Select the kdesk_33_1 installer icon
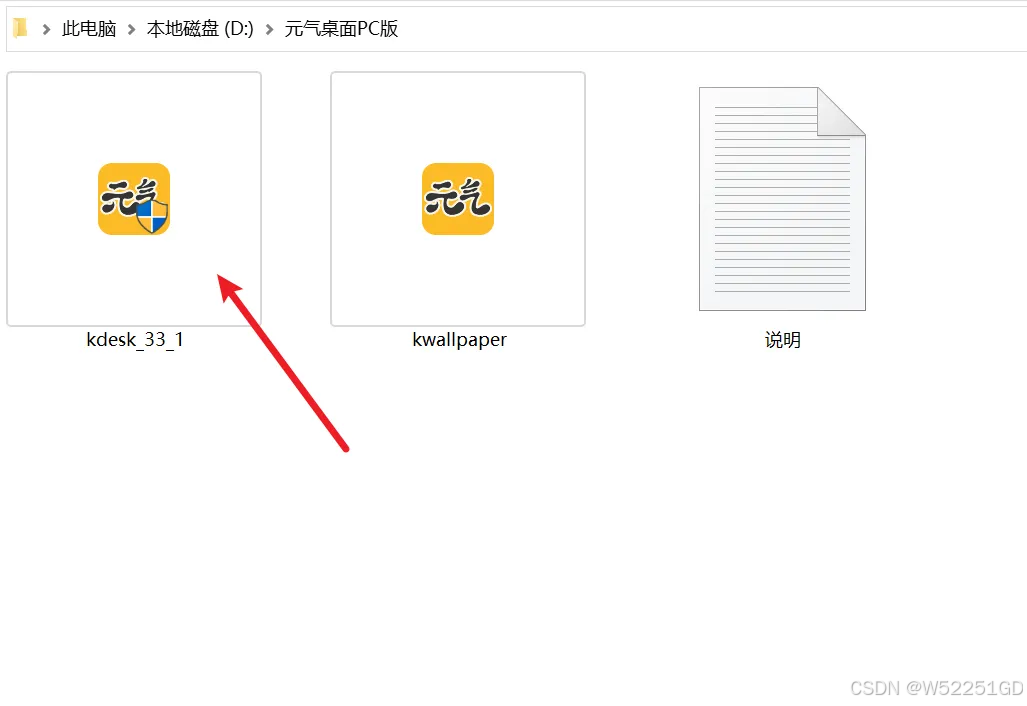 click(134, 199)
